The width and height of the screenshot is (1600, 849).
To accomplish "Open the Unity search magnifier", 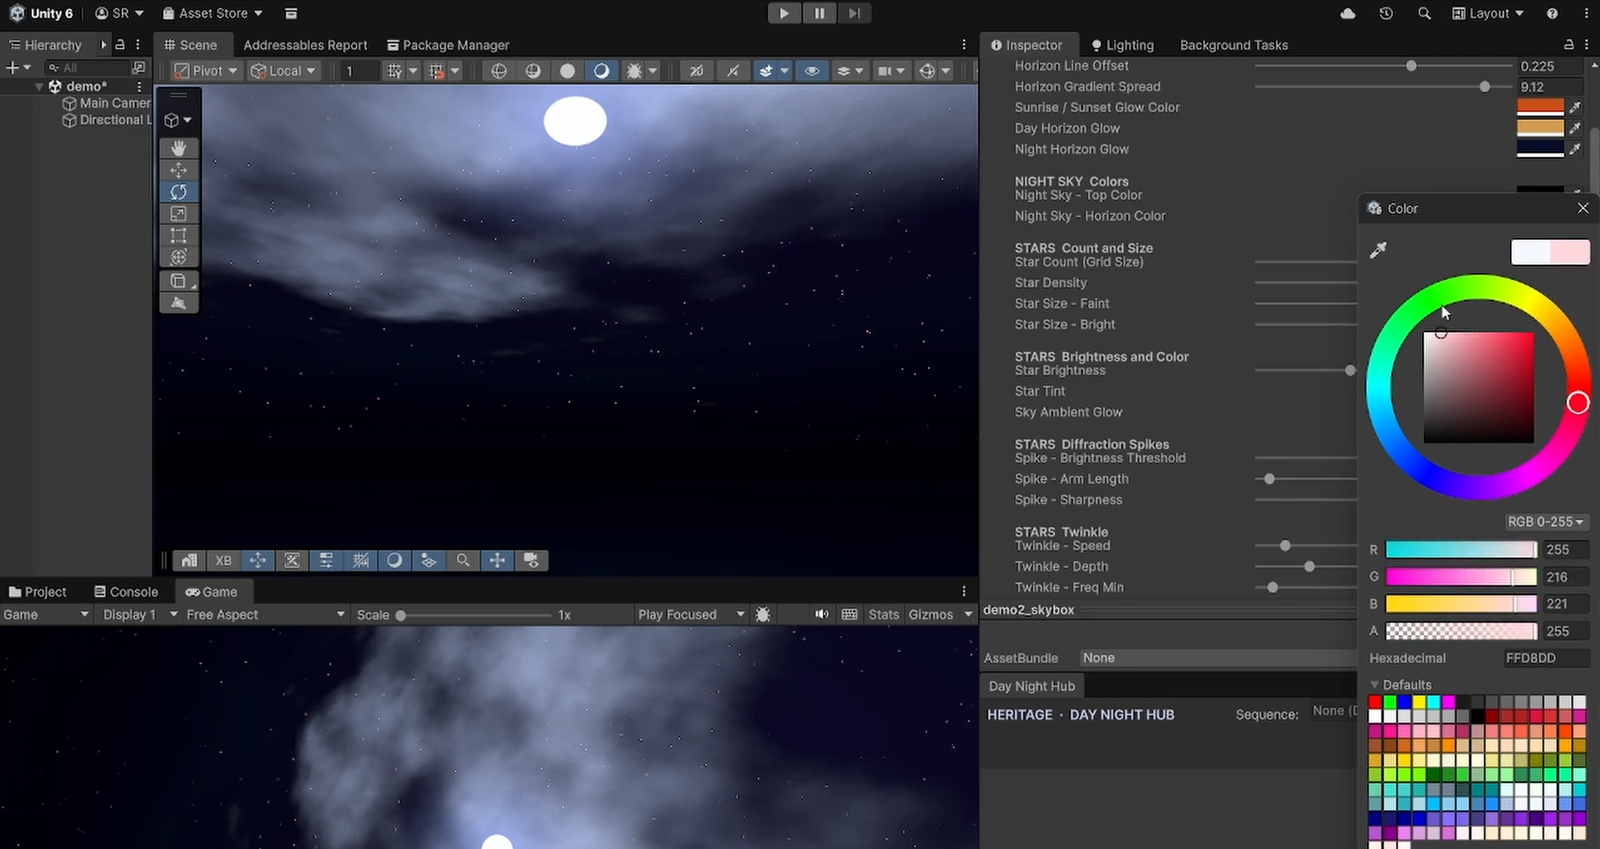I will coord(1424,13).
